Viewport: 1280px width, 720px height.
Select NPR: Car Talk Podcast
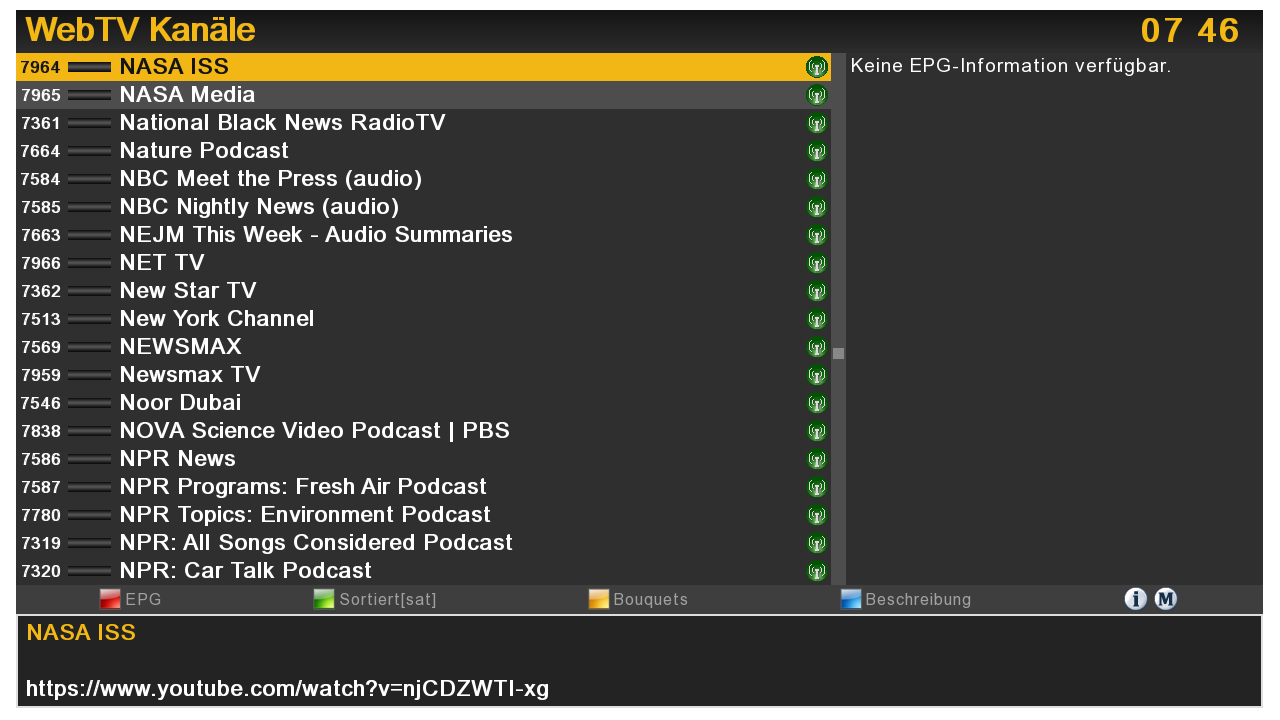(x=245, y=571)
